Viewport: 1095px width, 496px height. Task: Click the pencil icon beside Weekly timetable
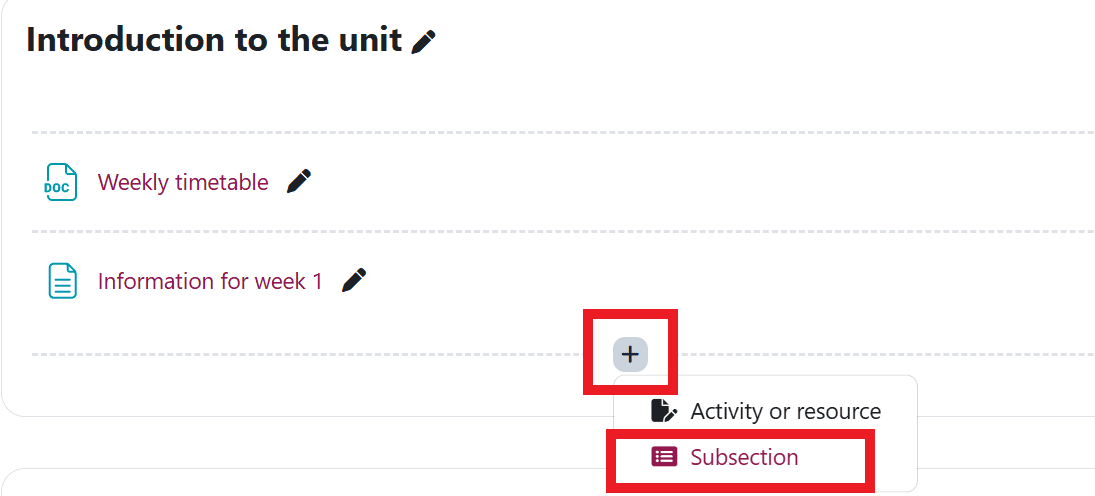[298, 182]
